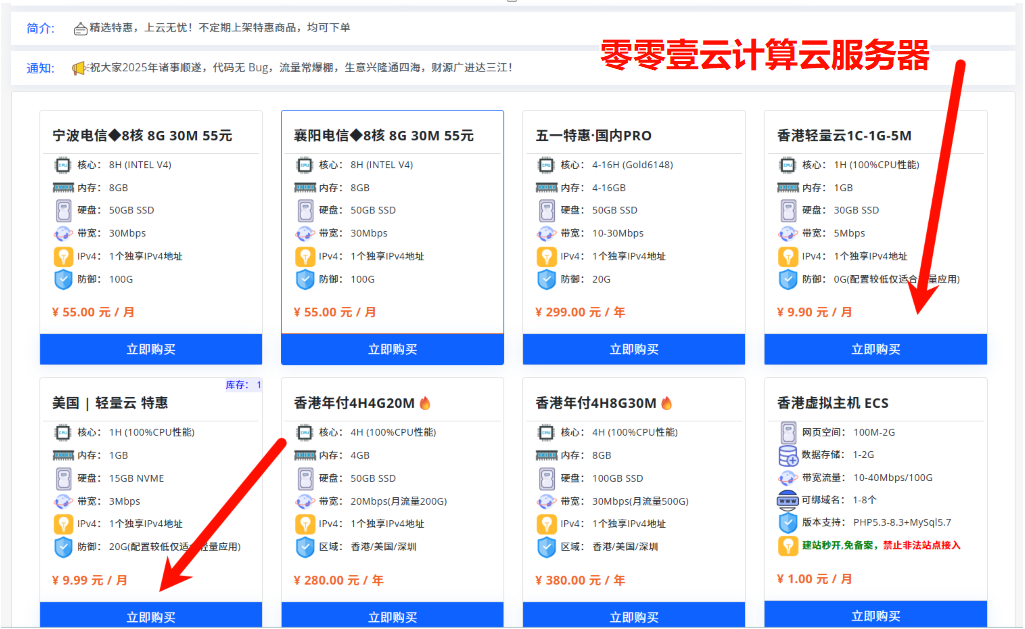Click the 宁波电信◆8核 8G 30M 55元 title

pyautogui.click(x=143, y=135)
